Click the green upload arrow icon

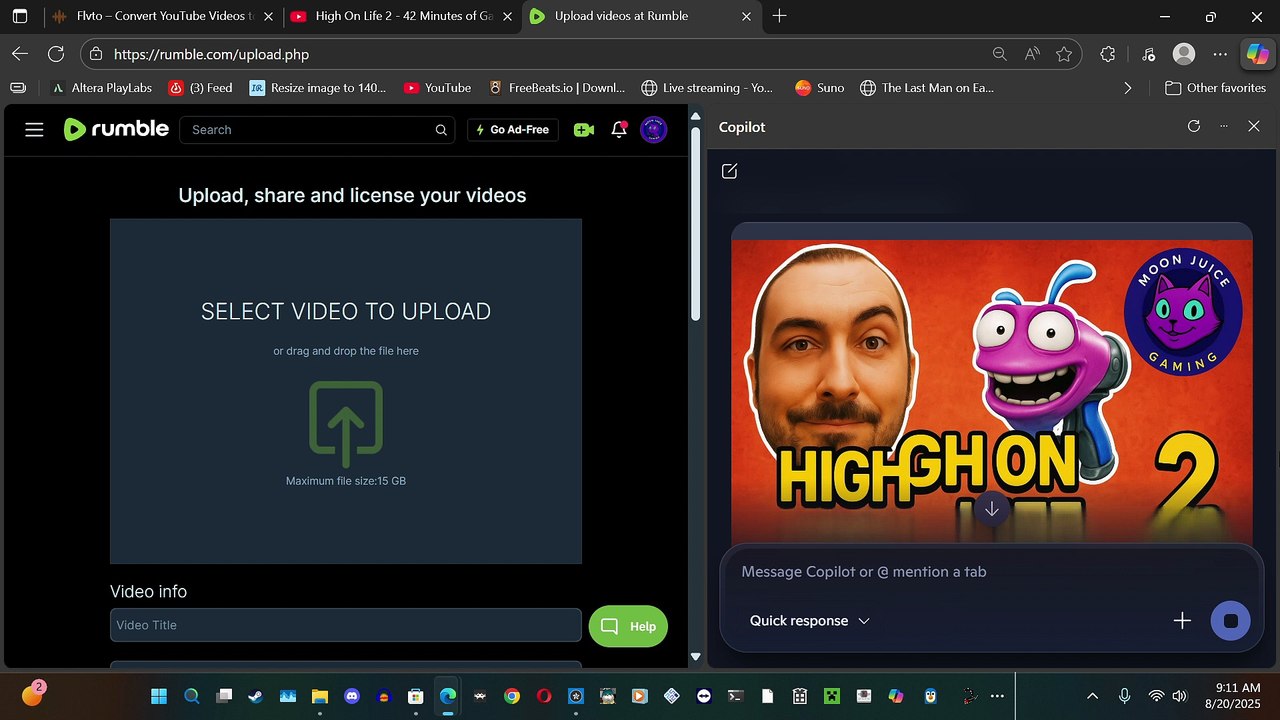tap(346, 424)
